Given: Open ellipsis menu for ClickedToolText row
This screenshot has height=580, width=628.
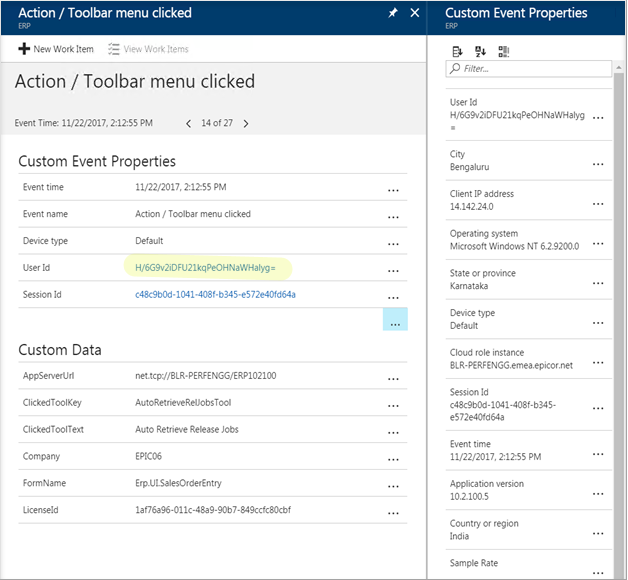Looking at the screenshot, I should [x=393, y=433].
